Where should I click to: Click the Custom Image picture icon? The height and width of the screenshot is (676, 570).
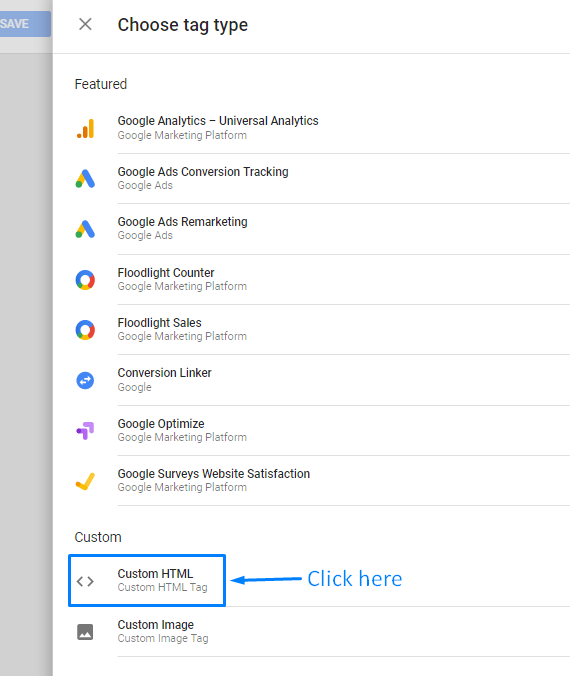coord(85,632)
